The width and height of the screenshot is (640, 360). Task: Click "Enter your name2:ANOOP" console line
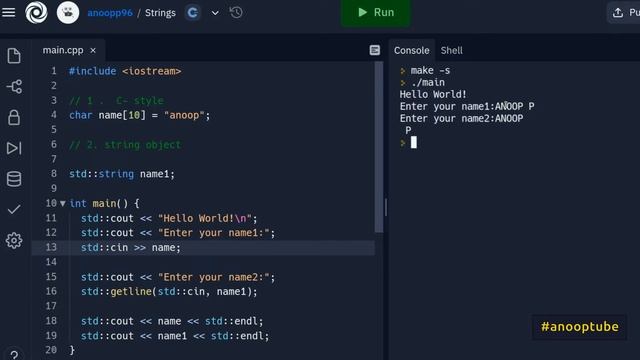pos(461,118)
